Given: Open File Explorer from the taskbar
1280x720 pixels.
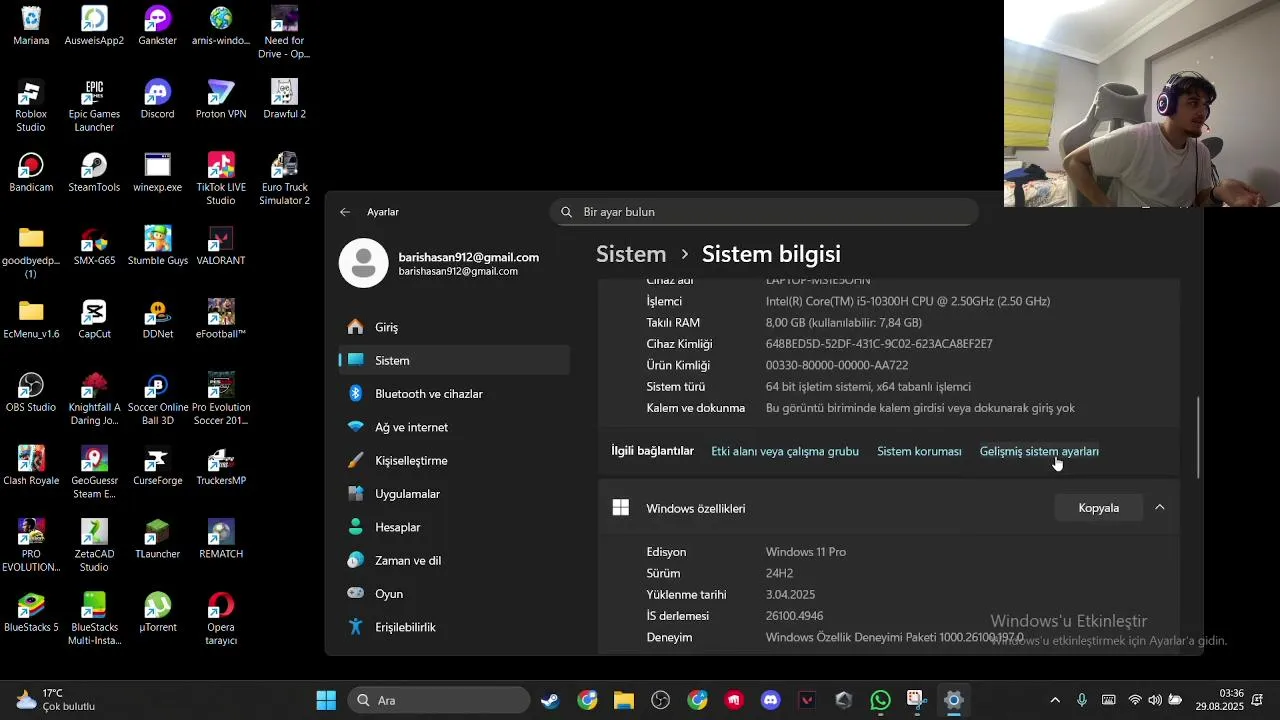Looking at the screenshot, I should tap(624, 700).
